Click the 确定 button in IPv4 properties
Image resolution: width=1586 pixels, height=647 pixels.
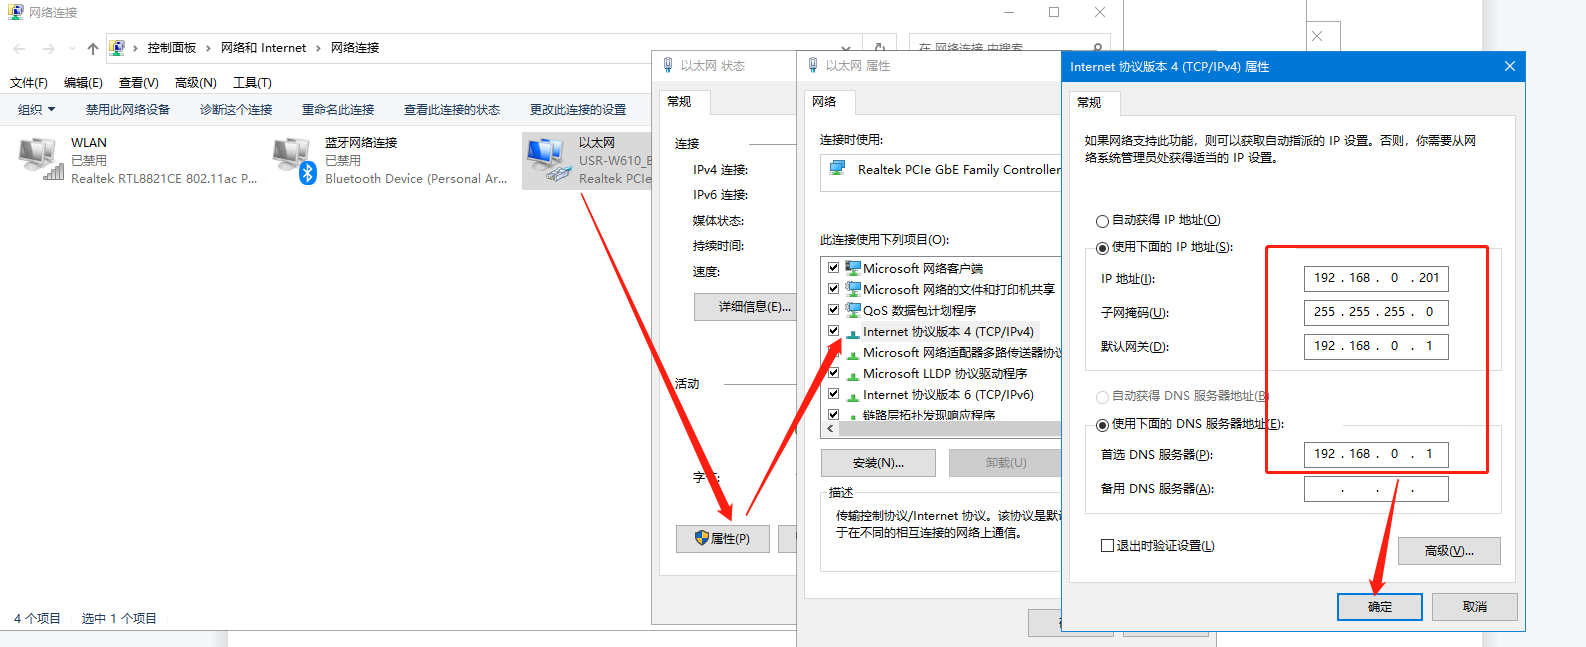pos(1379,607)
